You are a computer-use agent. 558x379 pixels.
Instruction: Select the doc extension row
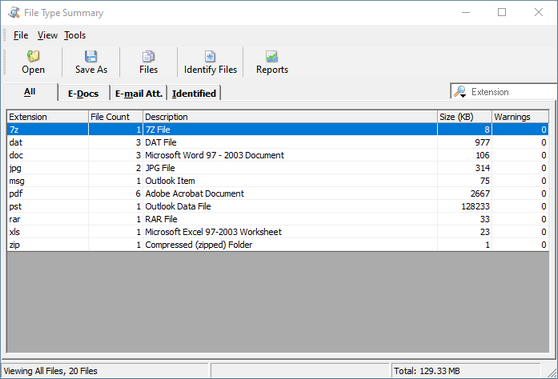(278, 155)
